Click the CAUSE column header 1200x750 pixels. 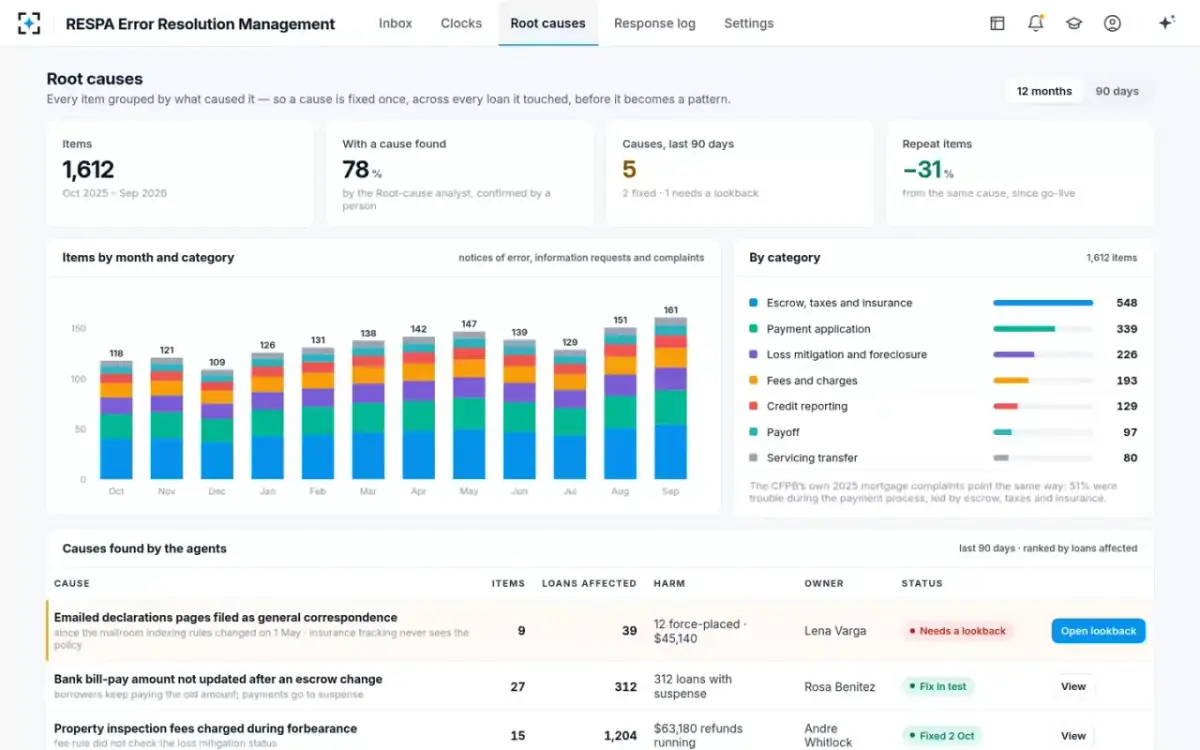[72, 583]
